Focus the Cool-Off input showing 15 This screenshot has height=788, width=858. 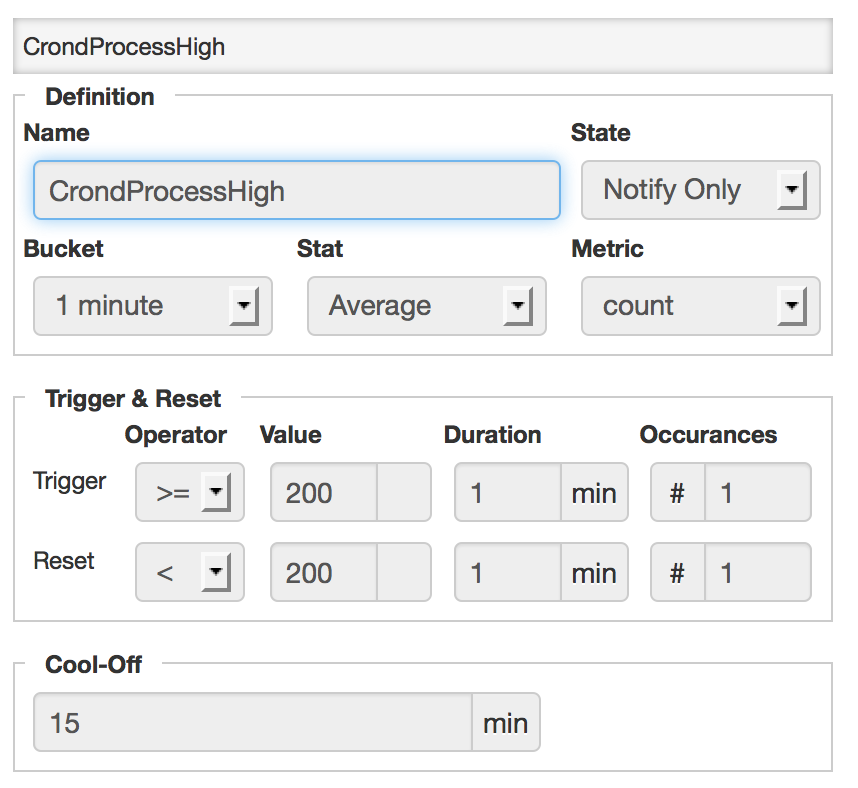click(252, 722)
